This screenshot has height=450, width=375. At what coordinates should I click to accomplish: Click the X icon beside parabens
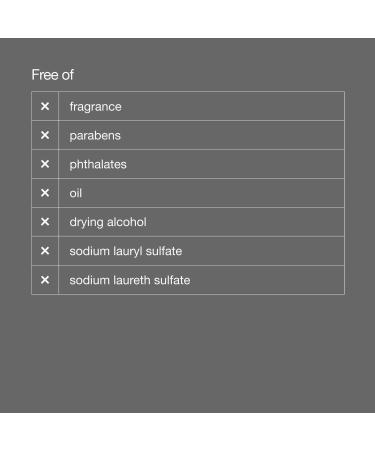(45, 135)
